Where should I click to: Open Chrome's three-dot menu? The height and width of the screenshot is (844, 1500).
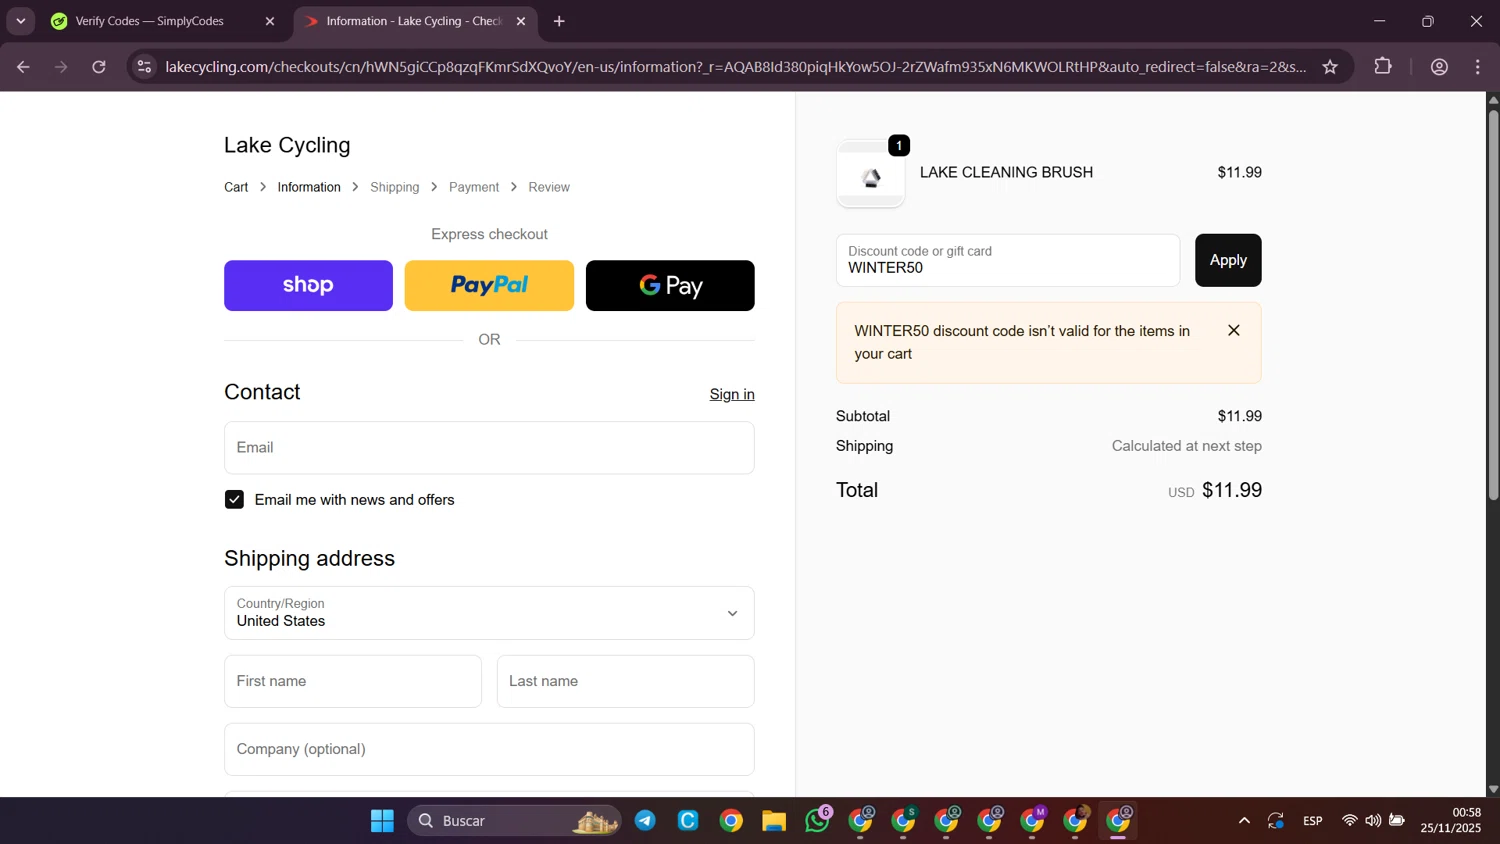(x=1478, y=67)
